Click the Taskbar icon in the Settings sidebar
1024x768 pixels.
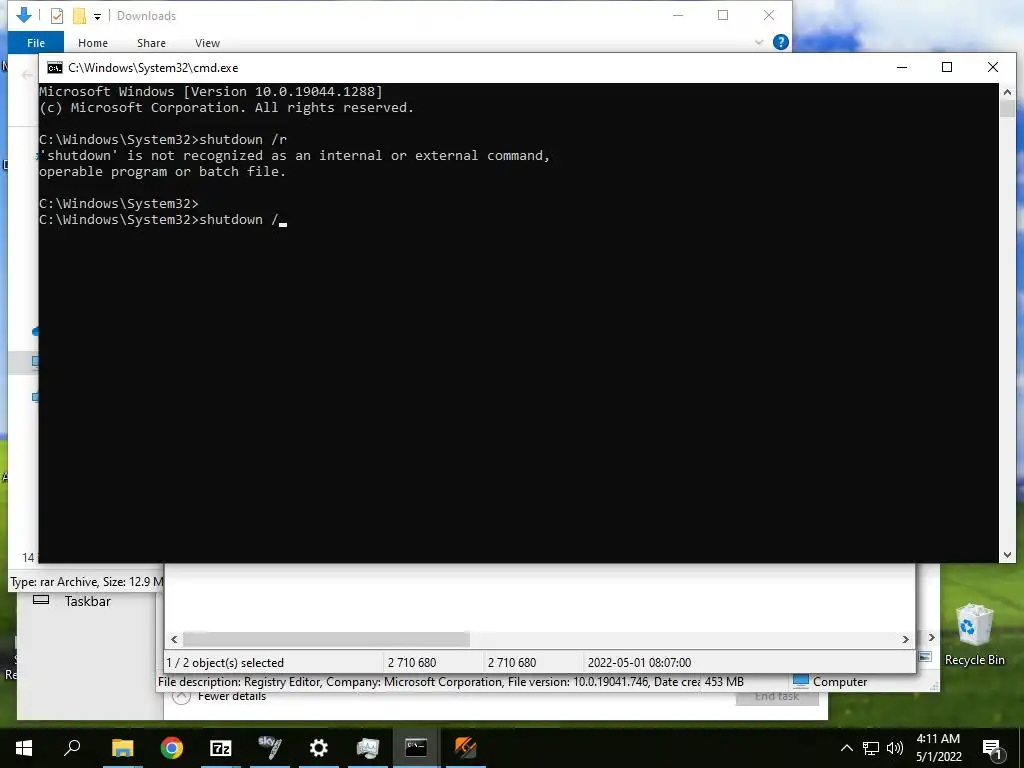click(x=41, y=600)
